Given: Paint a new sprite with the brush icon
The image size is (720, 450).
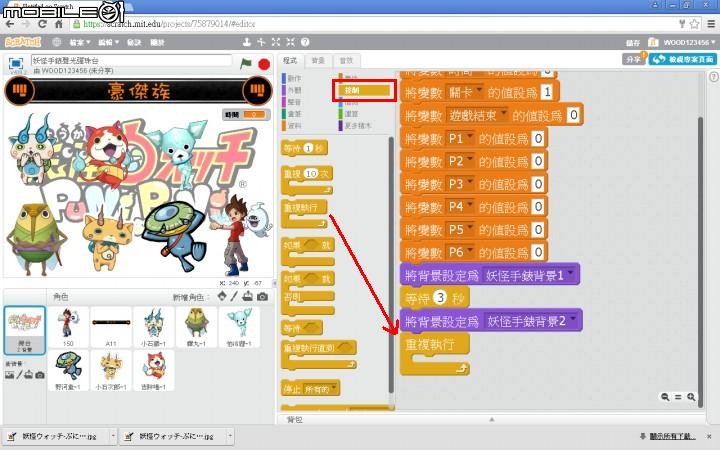Looking at the screenshot, I should tap(234, 296).
